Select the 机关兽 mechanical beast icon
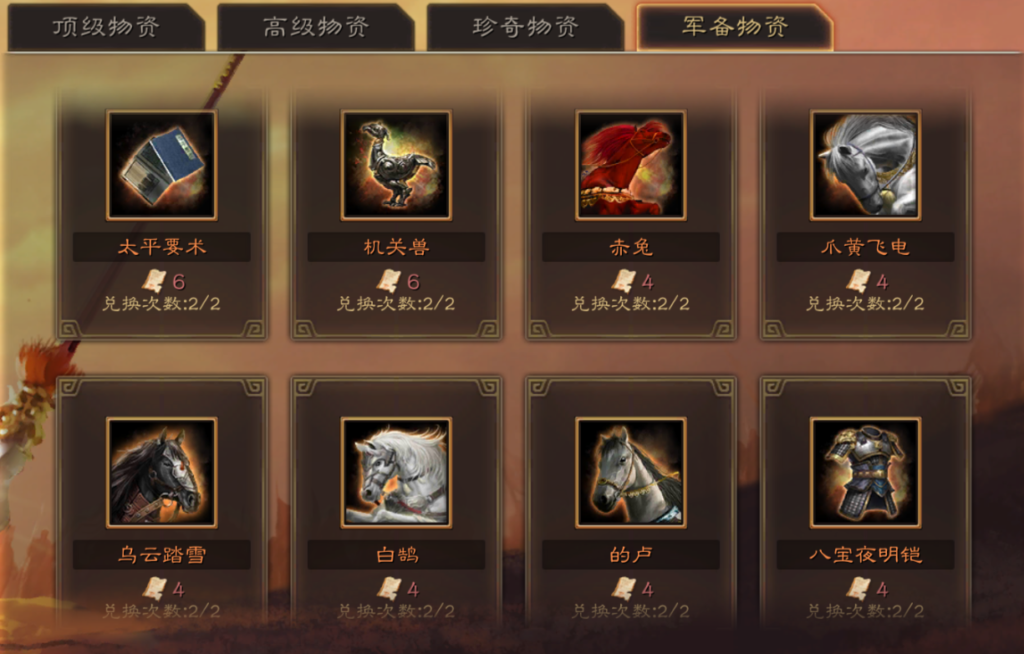 396,165
